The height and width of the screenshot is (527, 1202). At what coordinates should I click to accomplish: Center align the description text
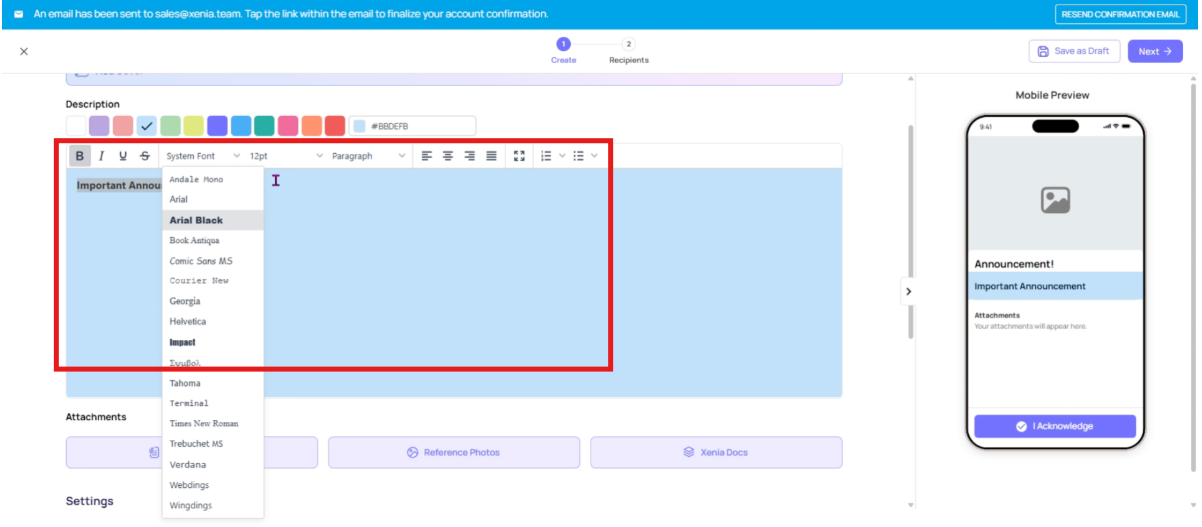pos(448,156)
